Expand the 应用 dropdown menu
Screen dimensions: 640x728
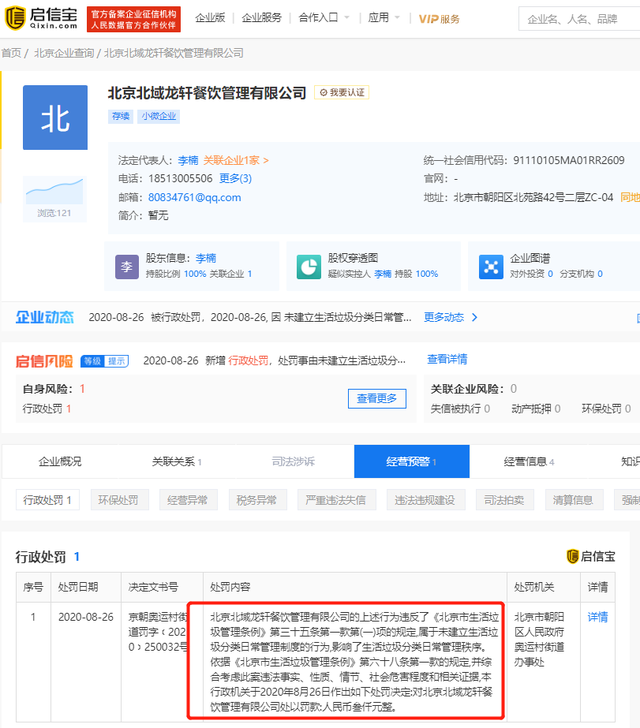(381, 18)
